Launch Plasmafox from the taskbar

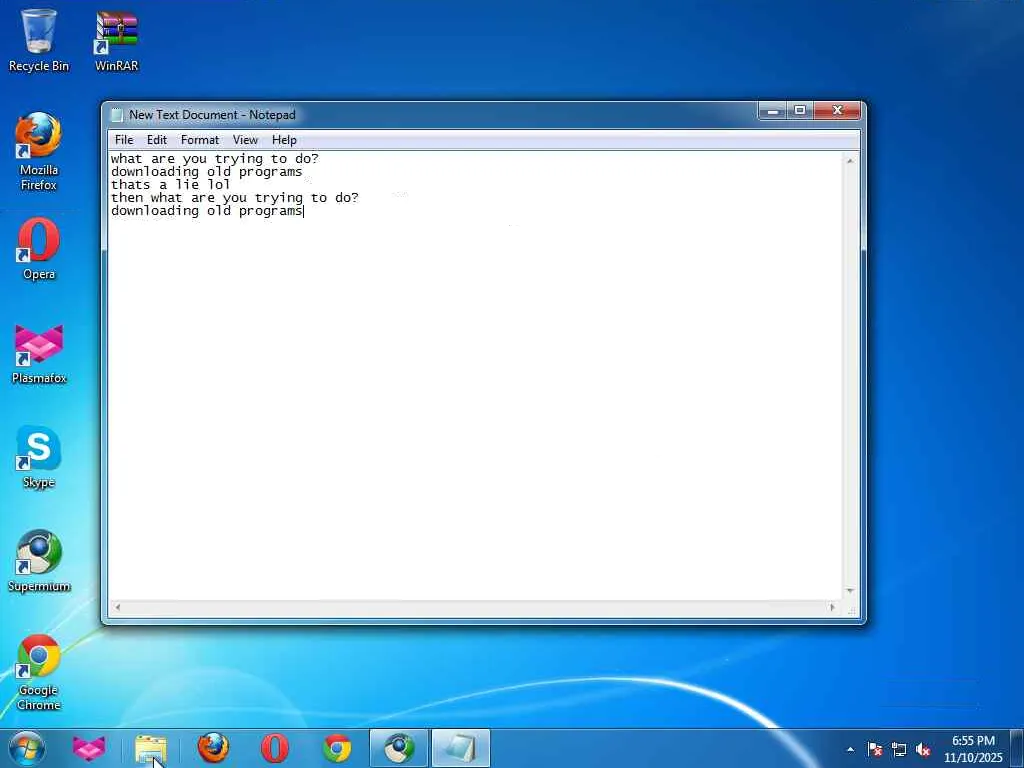(x=89, y=748)
